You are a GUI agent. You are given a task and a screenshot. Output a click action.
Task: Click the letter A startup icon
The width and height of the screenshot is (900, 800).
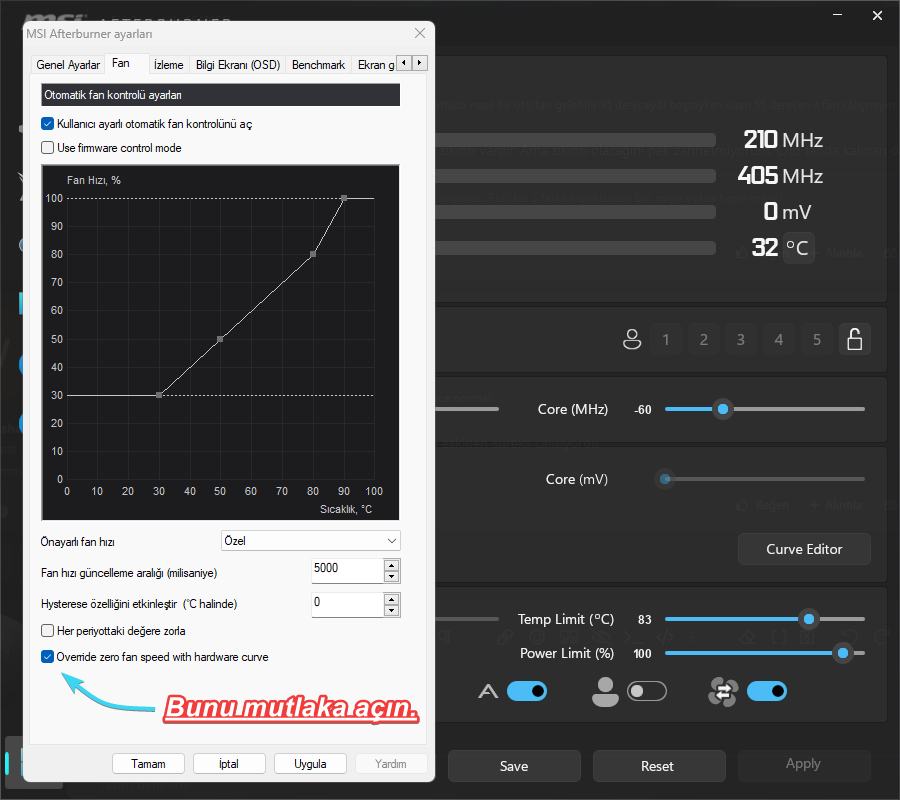click(x=488, y=692)
